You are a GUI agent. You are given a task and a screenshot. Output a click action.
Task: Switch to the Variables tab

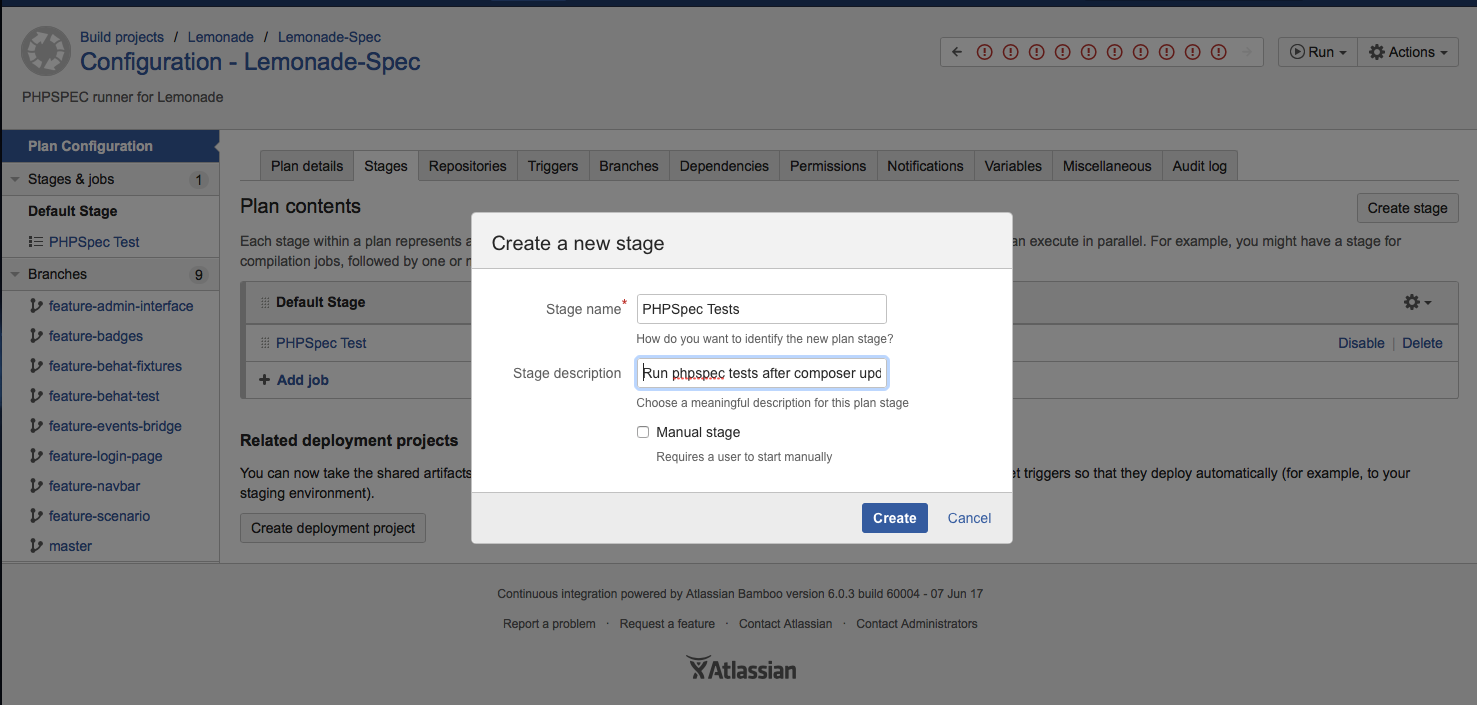pos(1013,166)
